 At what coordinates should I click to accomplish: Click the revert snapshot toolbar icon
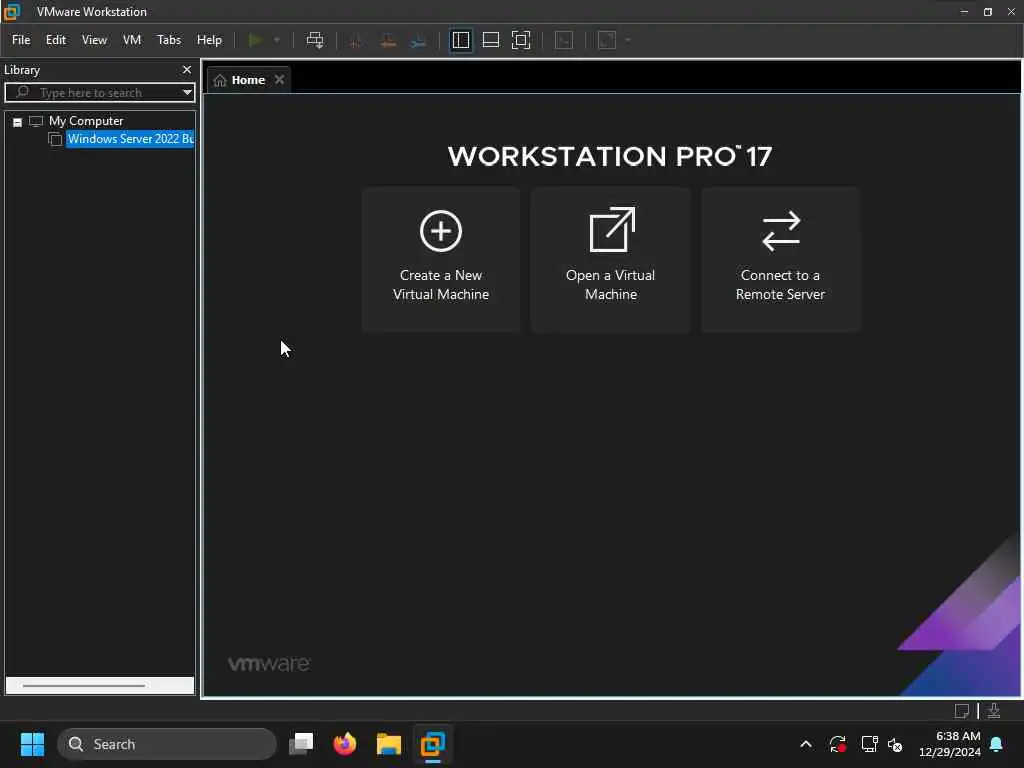(x=388, y=40)
